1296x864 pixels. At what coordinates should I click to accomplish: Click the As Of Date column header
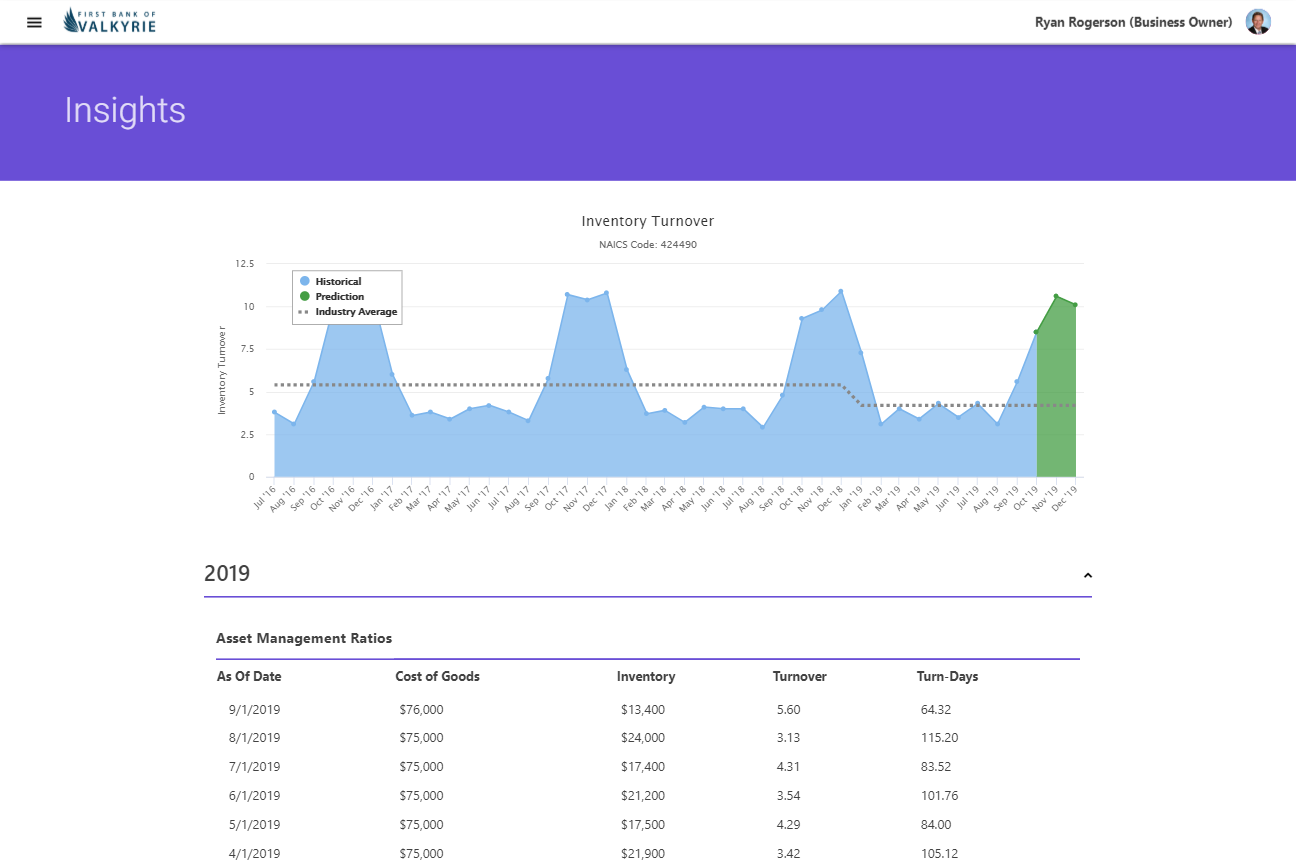249,676
